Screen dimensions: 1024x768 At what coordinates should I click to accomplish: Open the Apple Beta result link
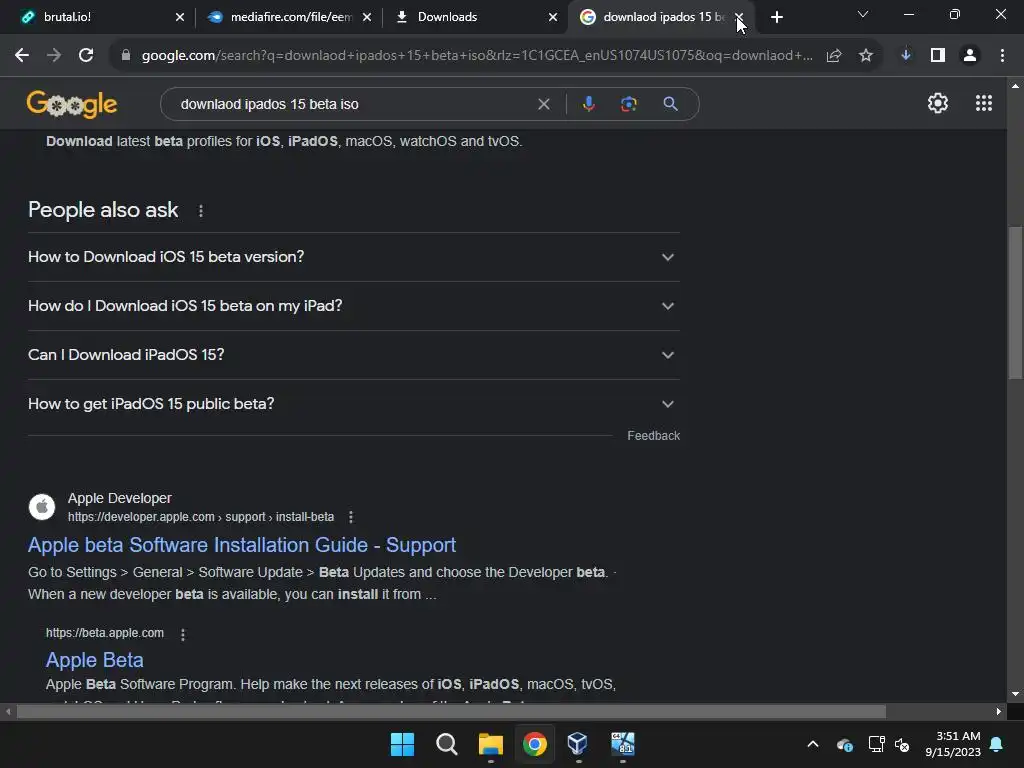(95, 660)
